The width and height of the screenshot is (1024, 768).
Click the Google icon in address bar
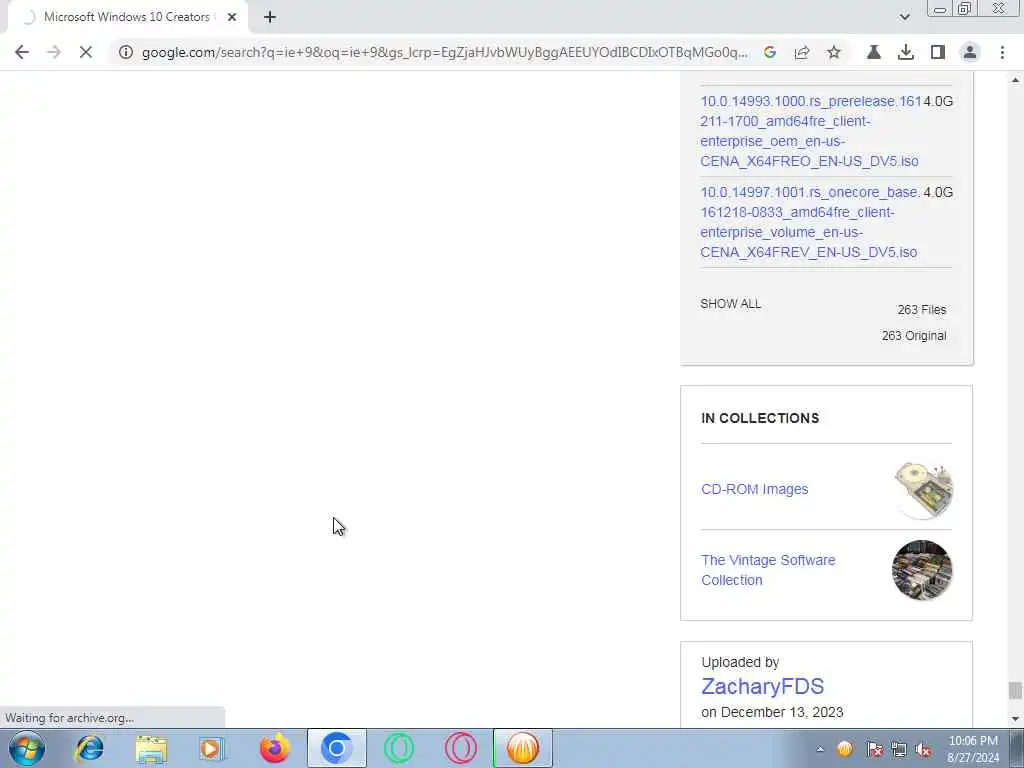[770, 52]
